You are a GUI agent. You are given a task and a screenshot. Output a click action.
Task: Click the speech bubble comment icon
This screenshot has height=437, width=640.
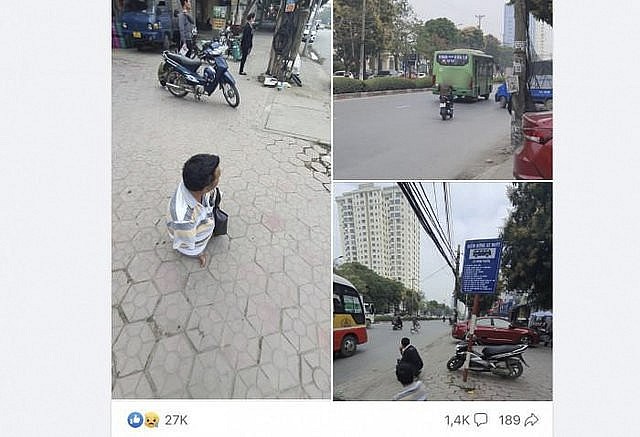(481, 420)
